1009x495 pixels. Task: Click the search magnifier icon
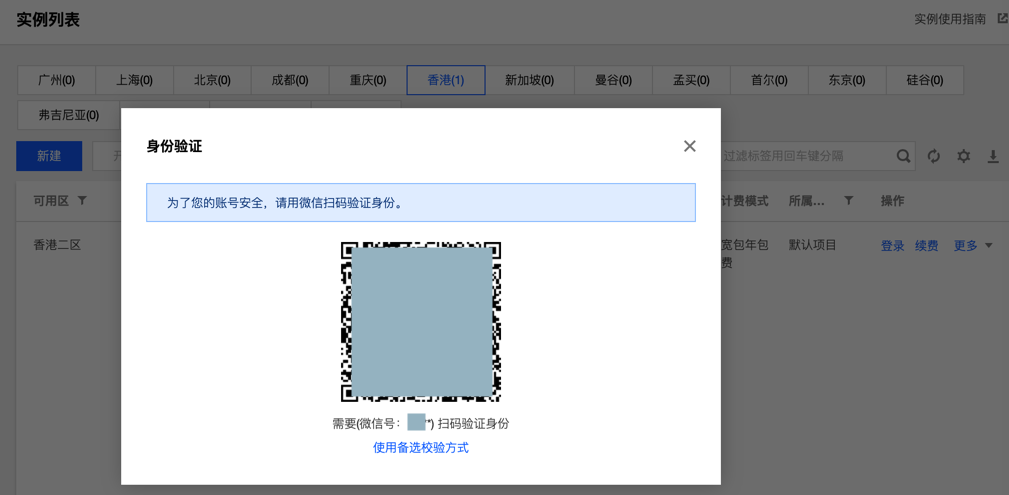[903, 156]
